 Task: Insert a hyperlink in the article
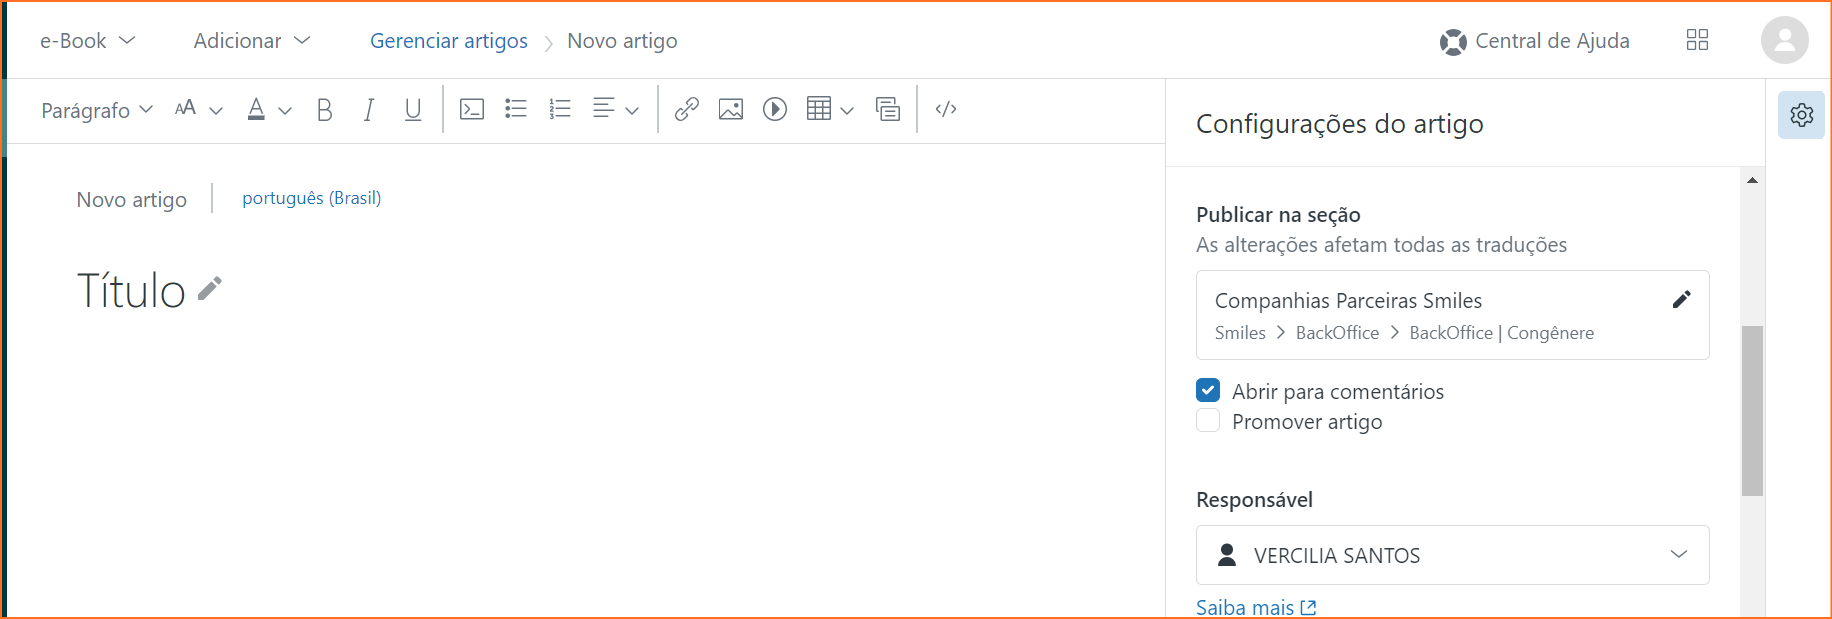pyautogui.click(x=686, y=109)
